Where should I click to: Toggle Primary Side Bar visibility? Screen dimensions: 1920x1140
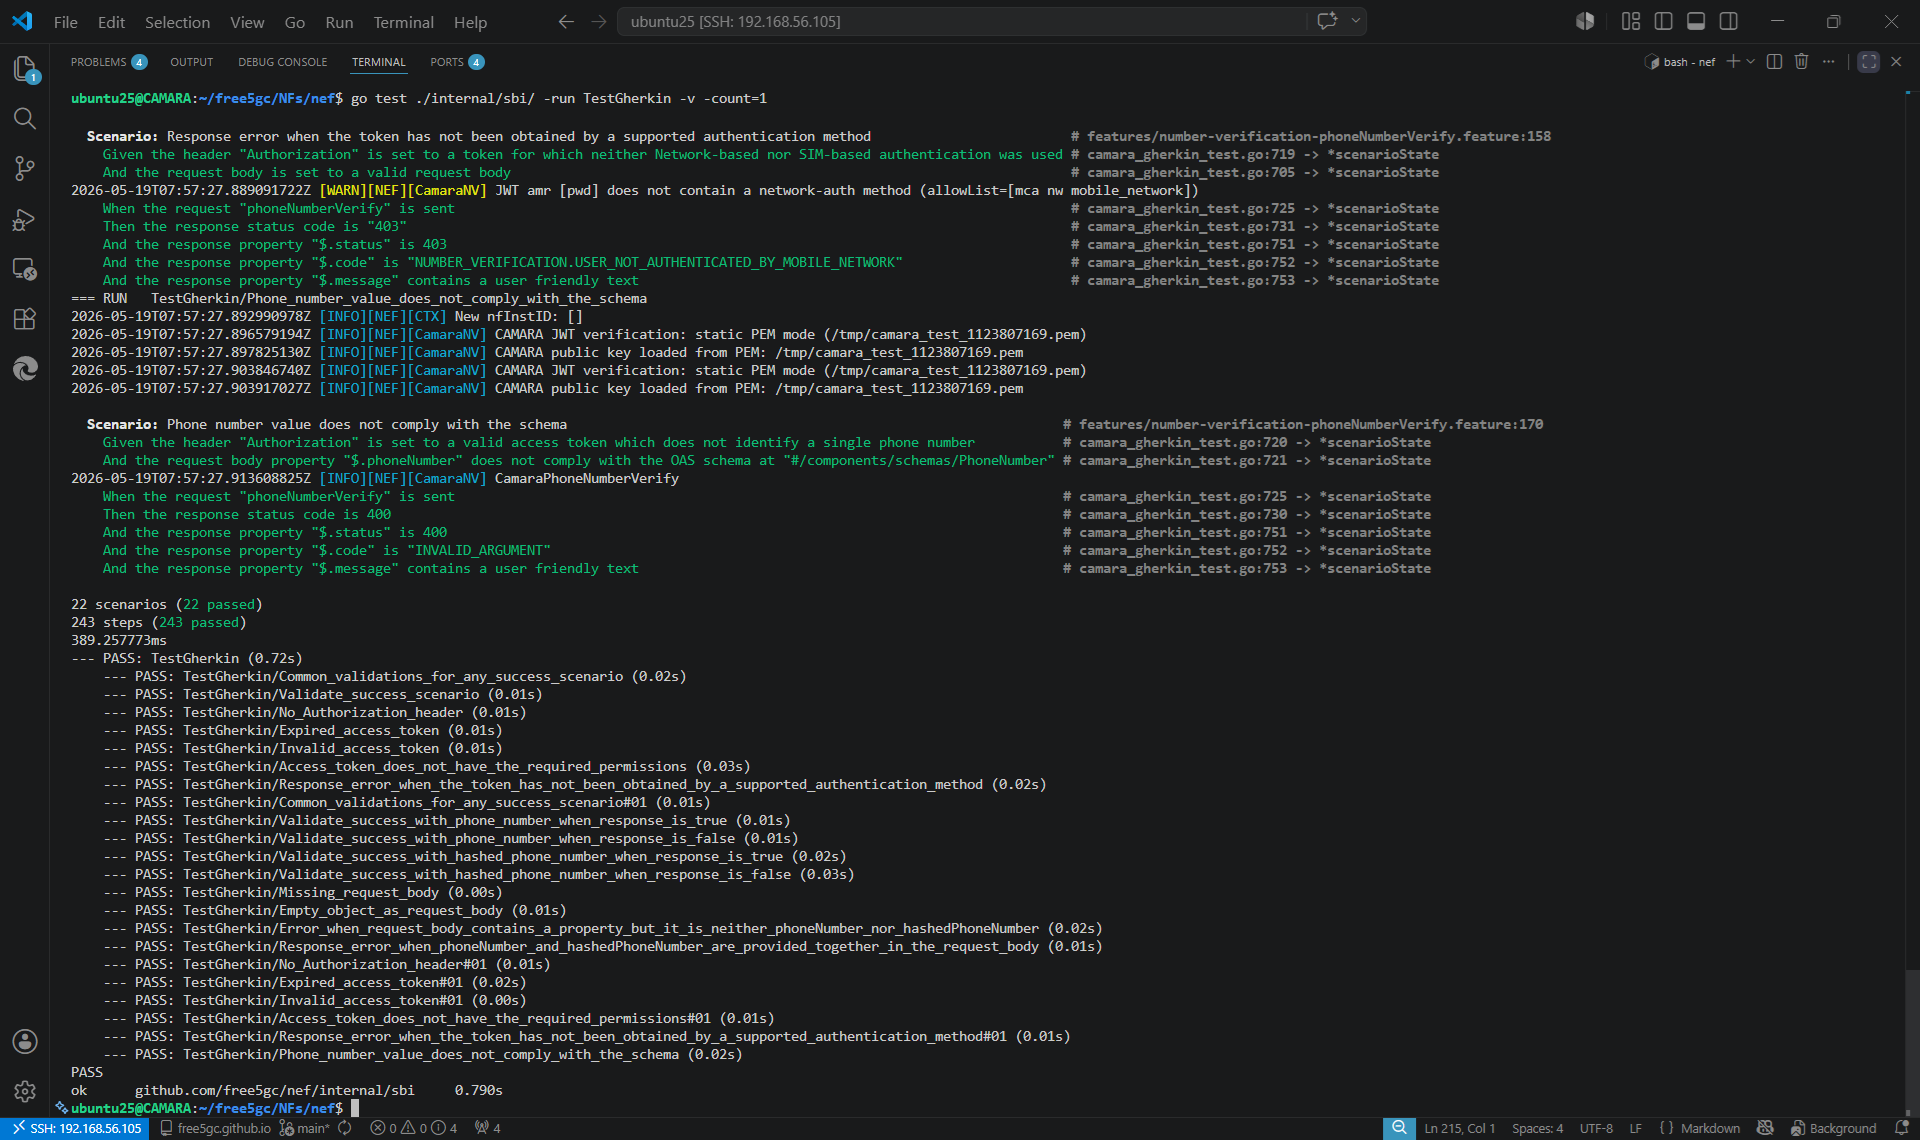click(x=1664, y=21)
